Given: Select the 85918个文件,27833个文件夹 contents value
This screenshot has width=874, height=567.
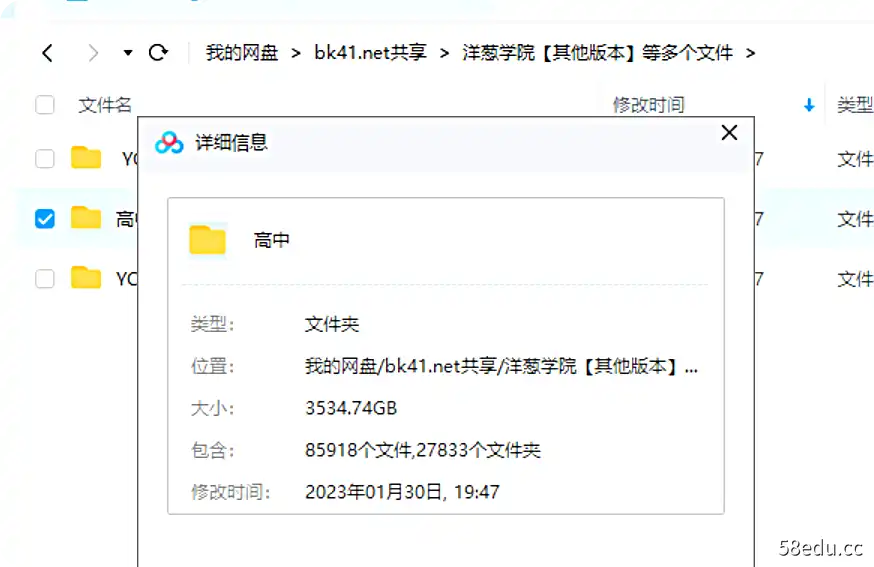Looking at the screenshot, I should 423,450.
